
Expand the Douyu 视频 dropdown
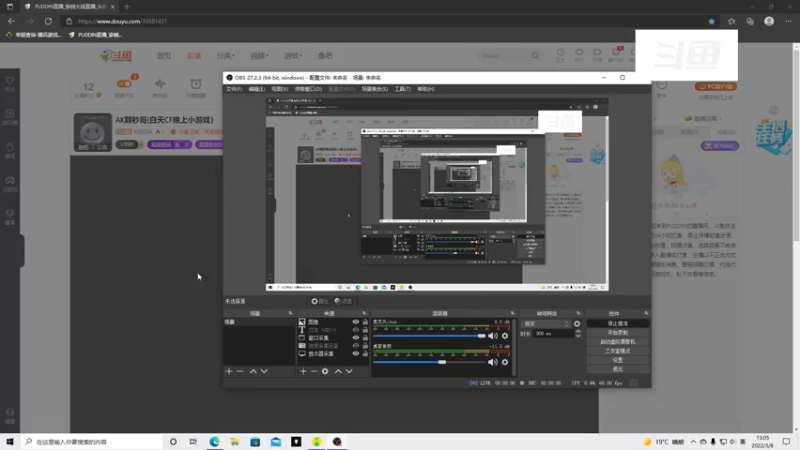pyautogui.click(x=259, y=56)
